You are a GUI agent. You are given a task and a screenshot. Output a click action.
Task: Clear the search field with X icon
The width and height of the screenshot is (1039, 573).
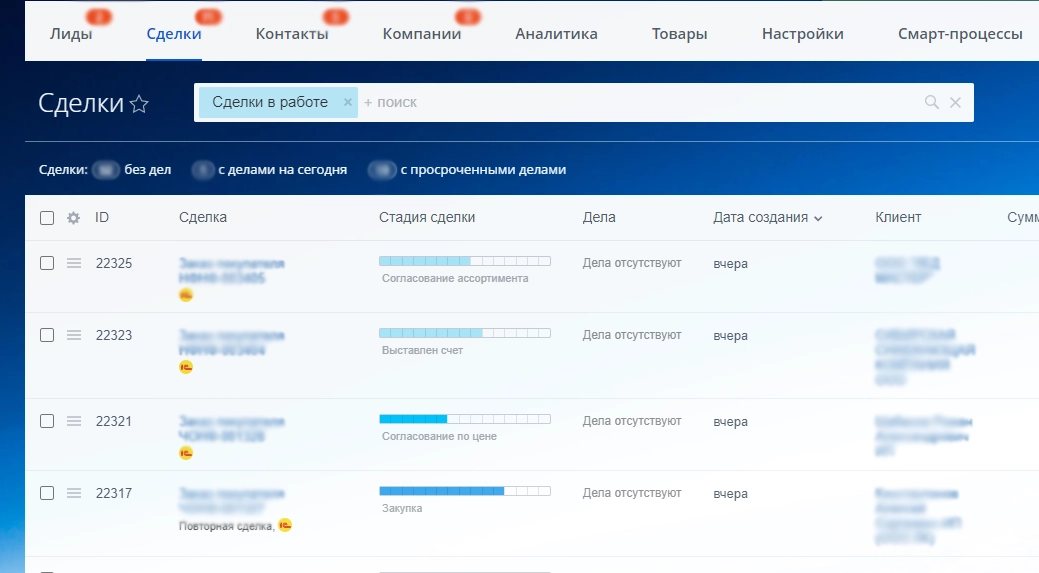click(x=955, y=102)
